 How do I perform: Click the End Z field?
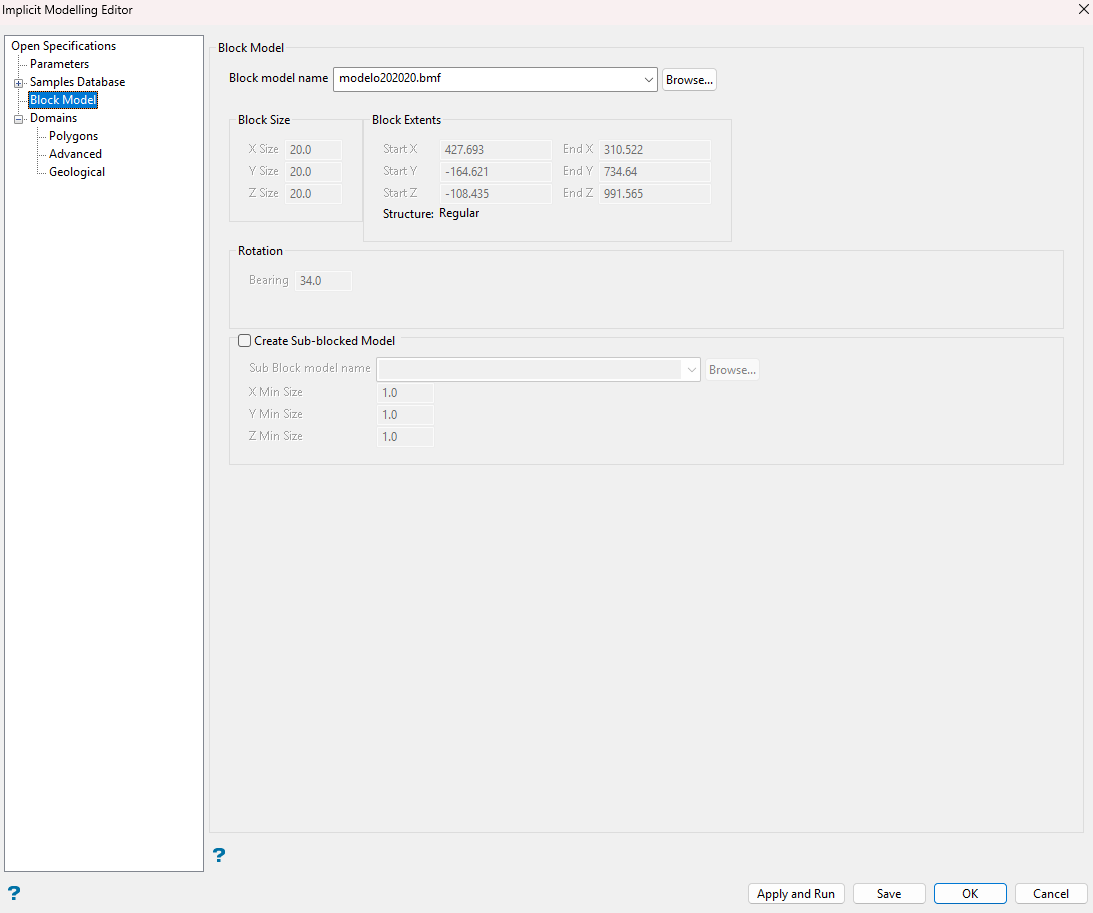[x=655, y=194]
